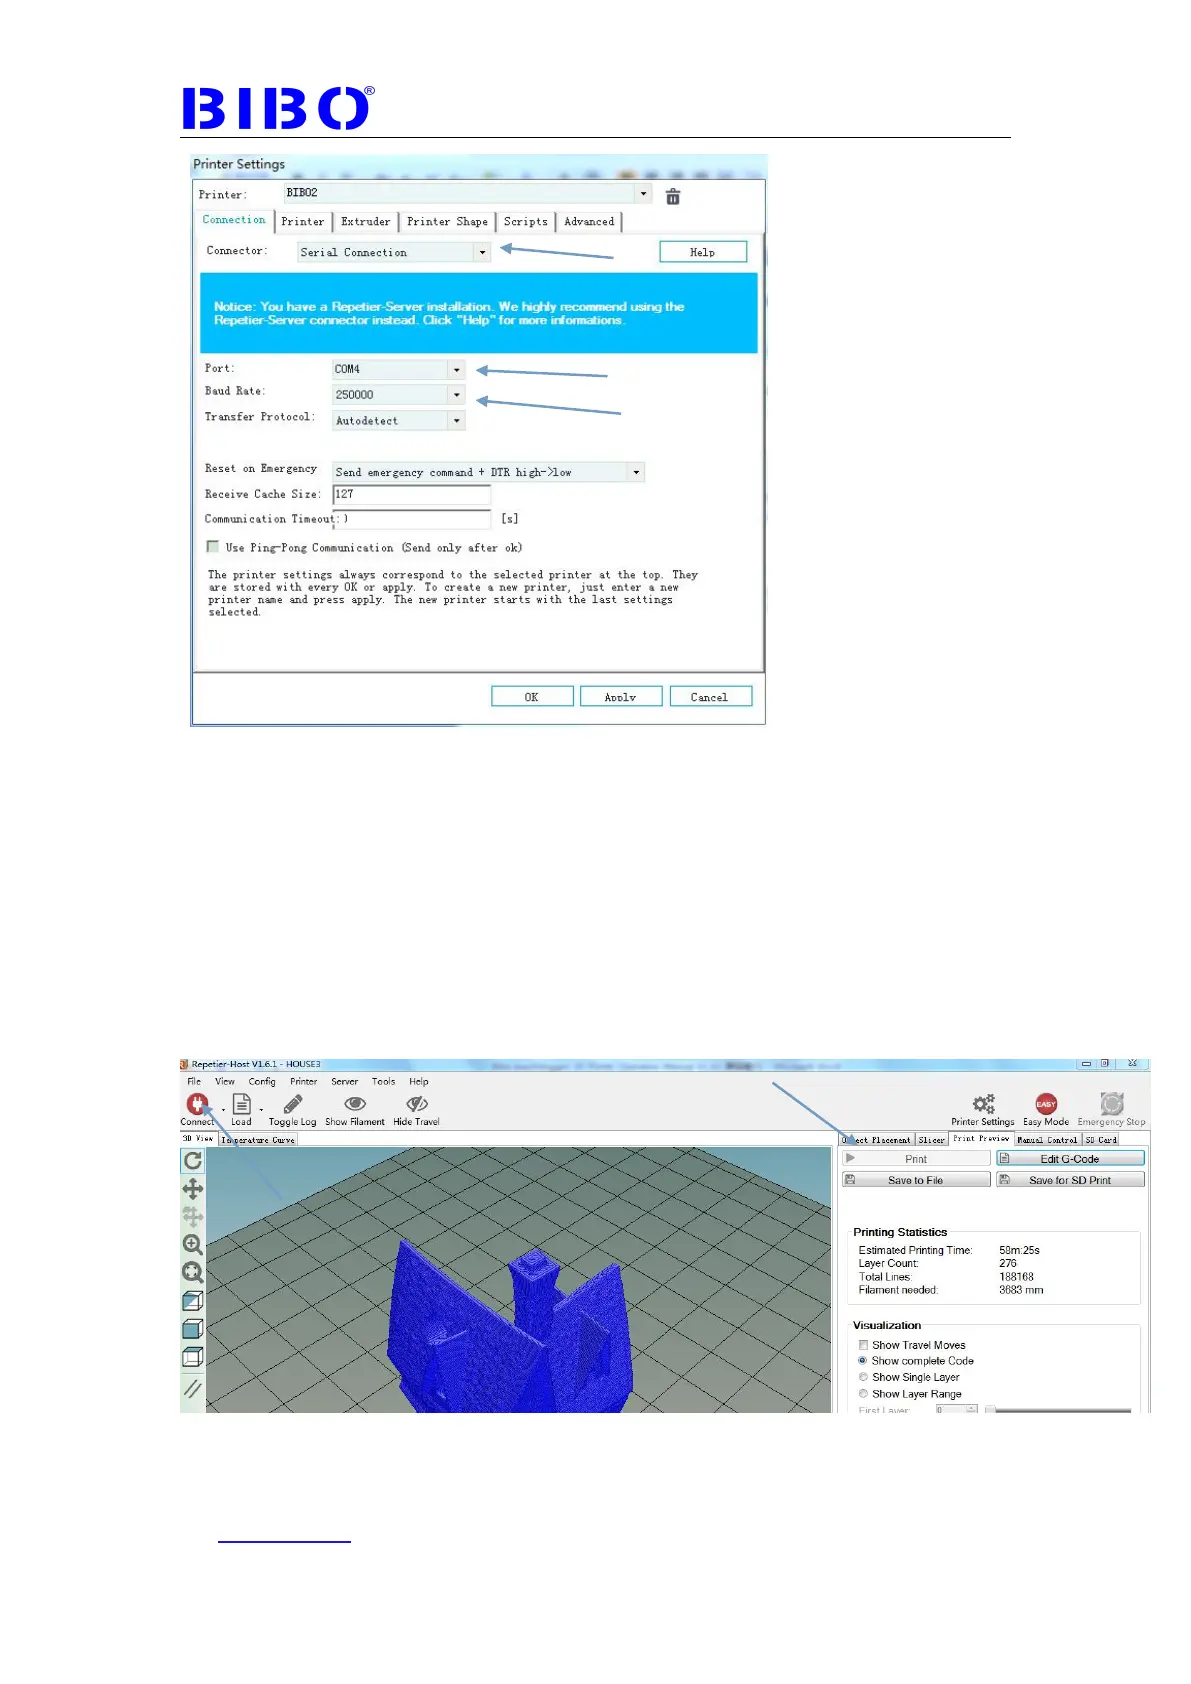Click the Communication Timeout field
Viewport: 1191px width, 1684px height.
pos(411,519)
